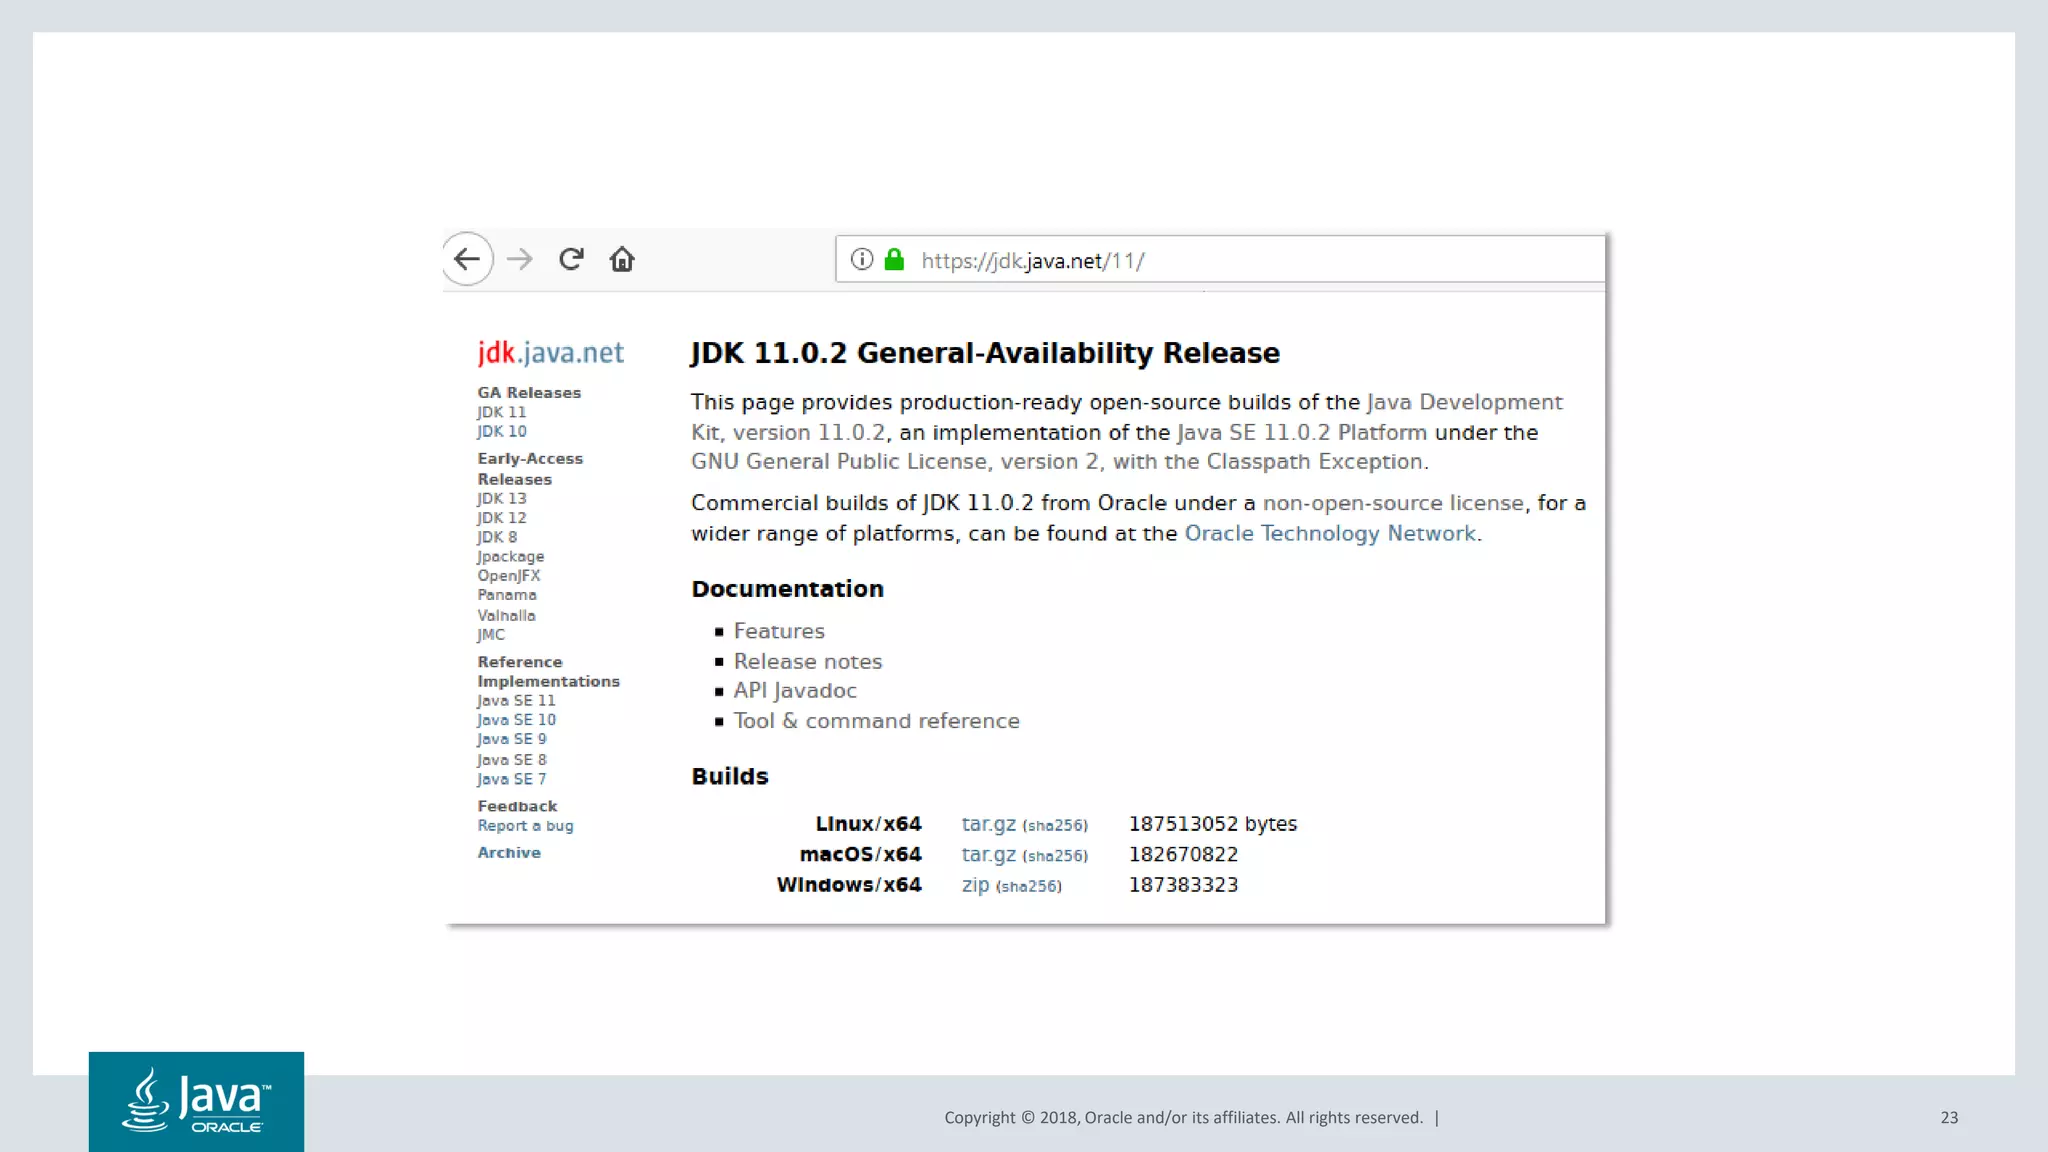Open the sha256 link for Linux/x64
The height and width of the screenshot is (1152, 2048).
[1055, 826]
